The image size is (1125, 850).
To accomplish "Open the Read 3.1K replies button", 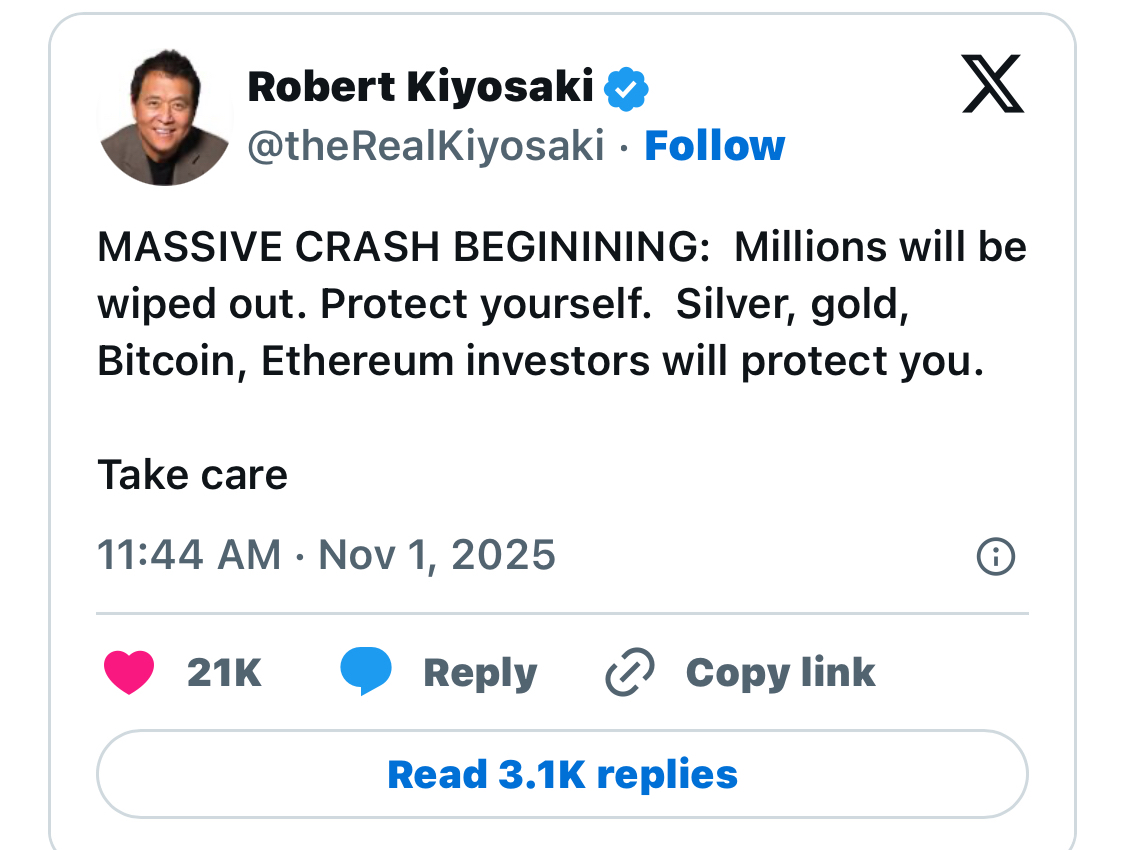I will (x=562, y=774).
